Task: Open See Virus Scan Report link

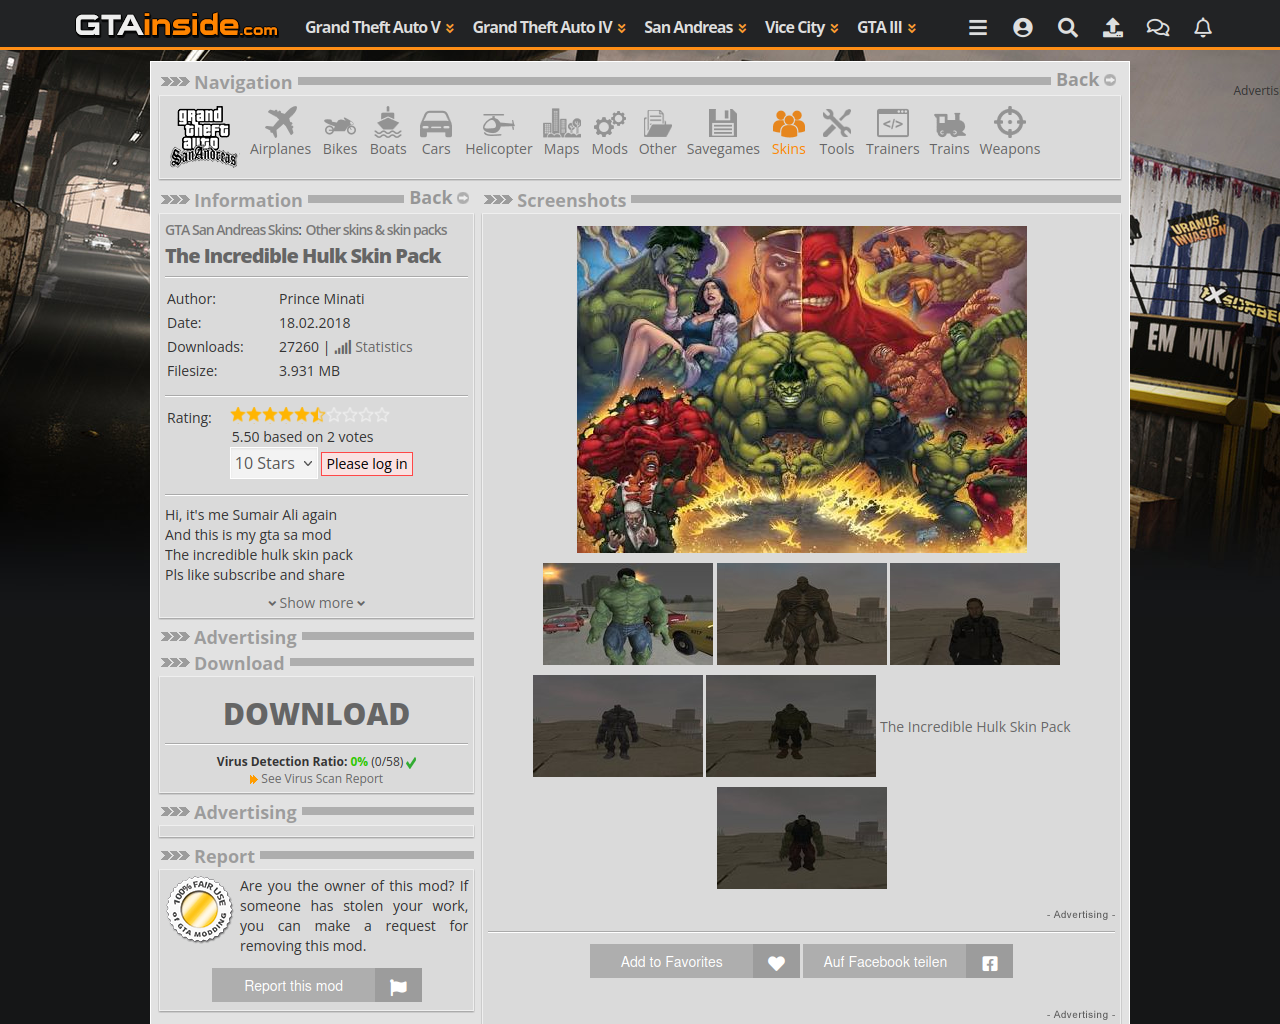Action: pyautogui.click(x=316, y=779)
